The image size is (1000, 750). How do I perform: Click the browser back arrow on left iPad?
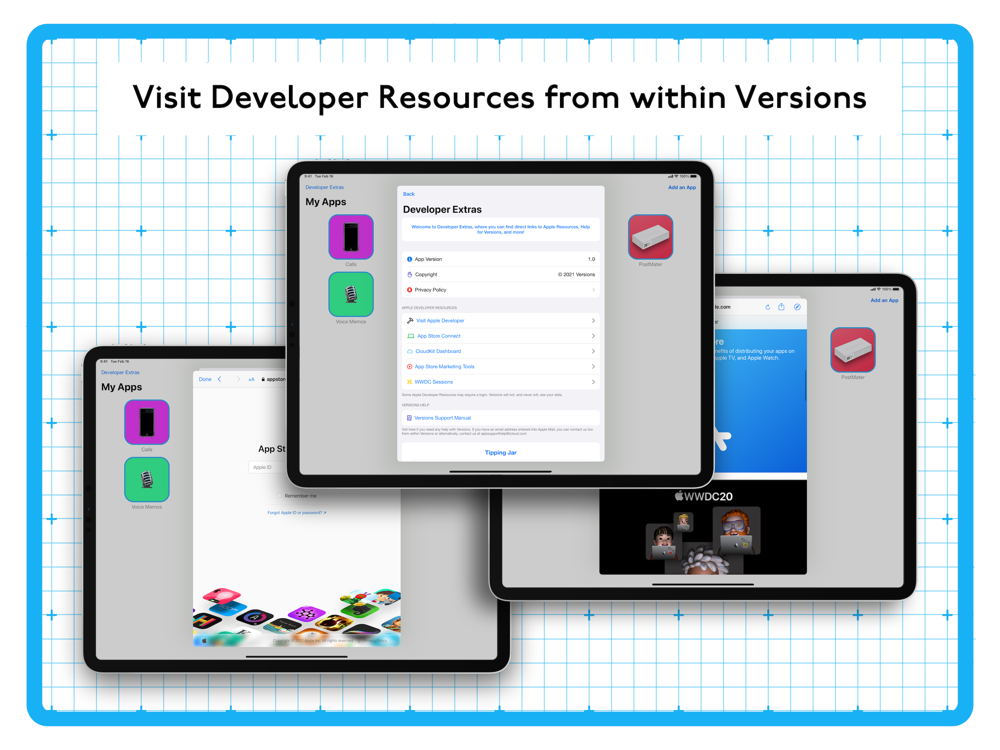coord(219,379)
